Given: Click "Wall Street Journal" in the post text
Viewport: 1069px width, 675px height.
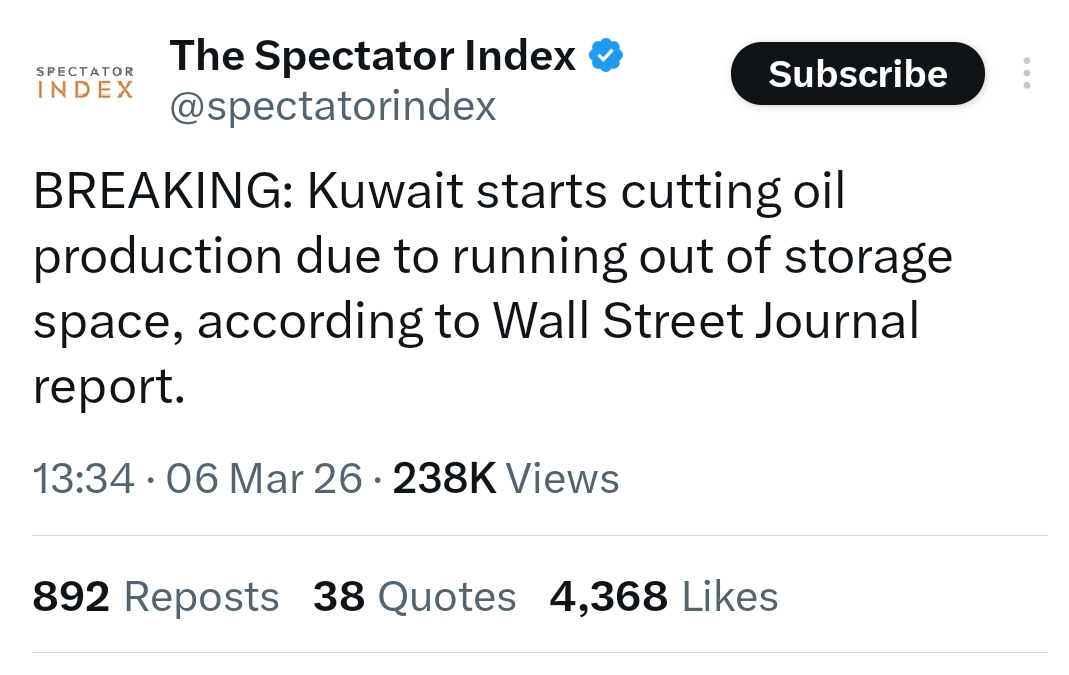Looking at the screenshot, I should click(x=703, y=322).
